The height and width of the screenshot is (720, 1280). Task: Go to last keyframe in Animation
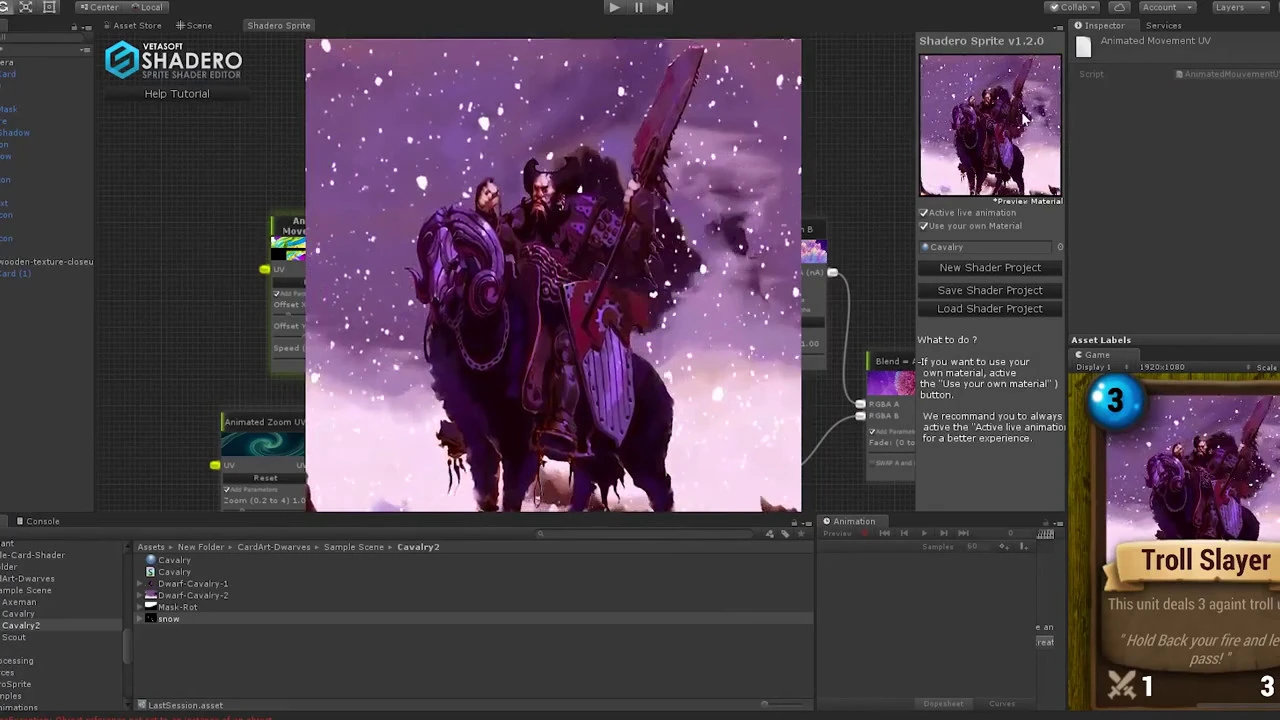tap(962, 534)
